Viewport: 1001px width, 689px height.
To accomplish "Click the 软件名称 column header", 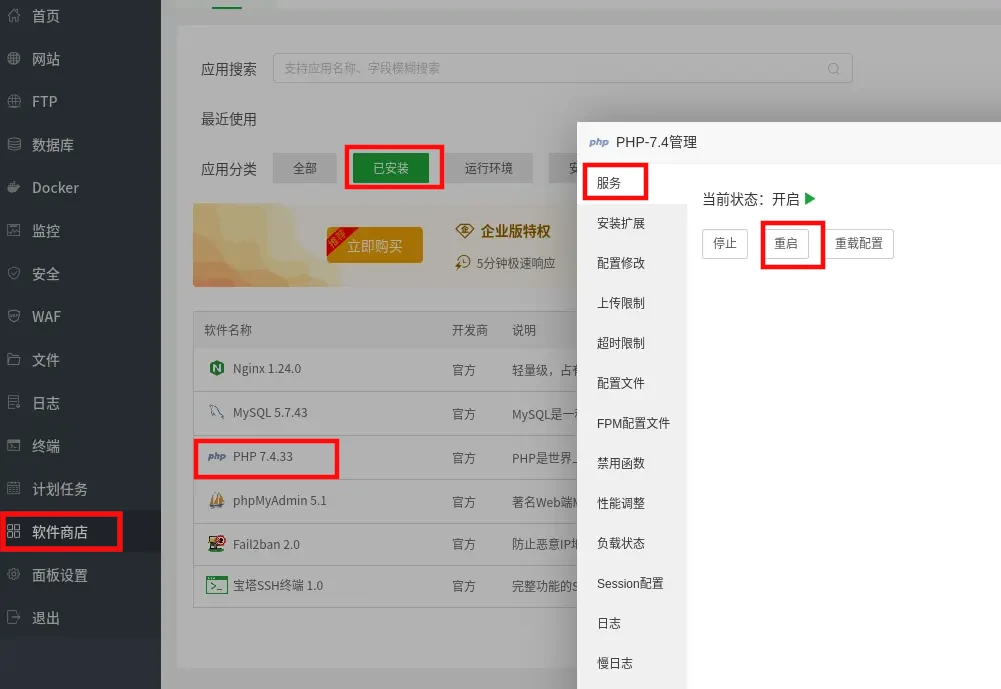I will 228,330.
